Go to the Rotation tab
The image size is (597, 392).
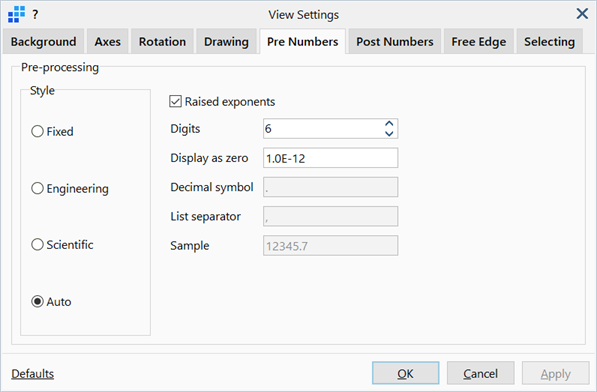pos(163,41)
